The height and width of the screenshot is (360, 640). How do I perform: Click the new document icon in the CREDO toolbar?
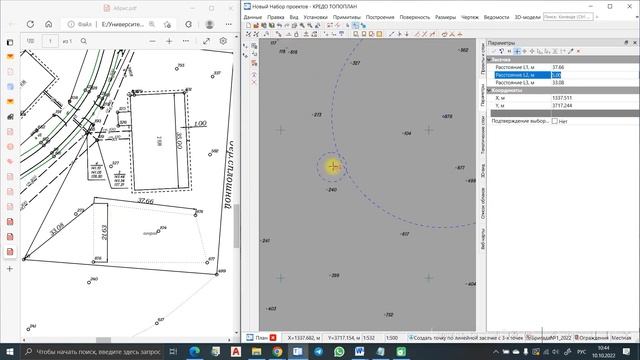coord(248,25)
